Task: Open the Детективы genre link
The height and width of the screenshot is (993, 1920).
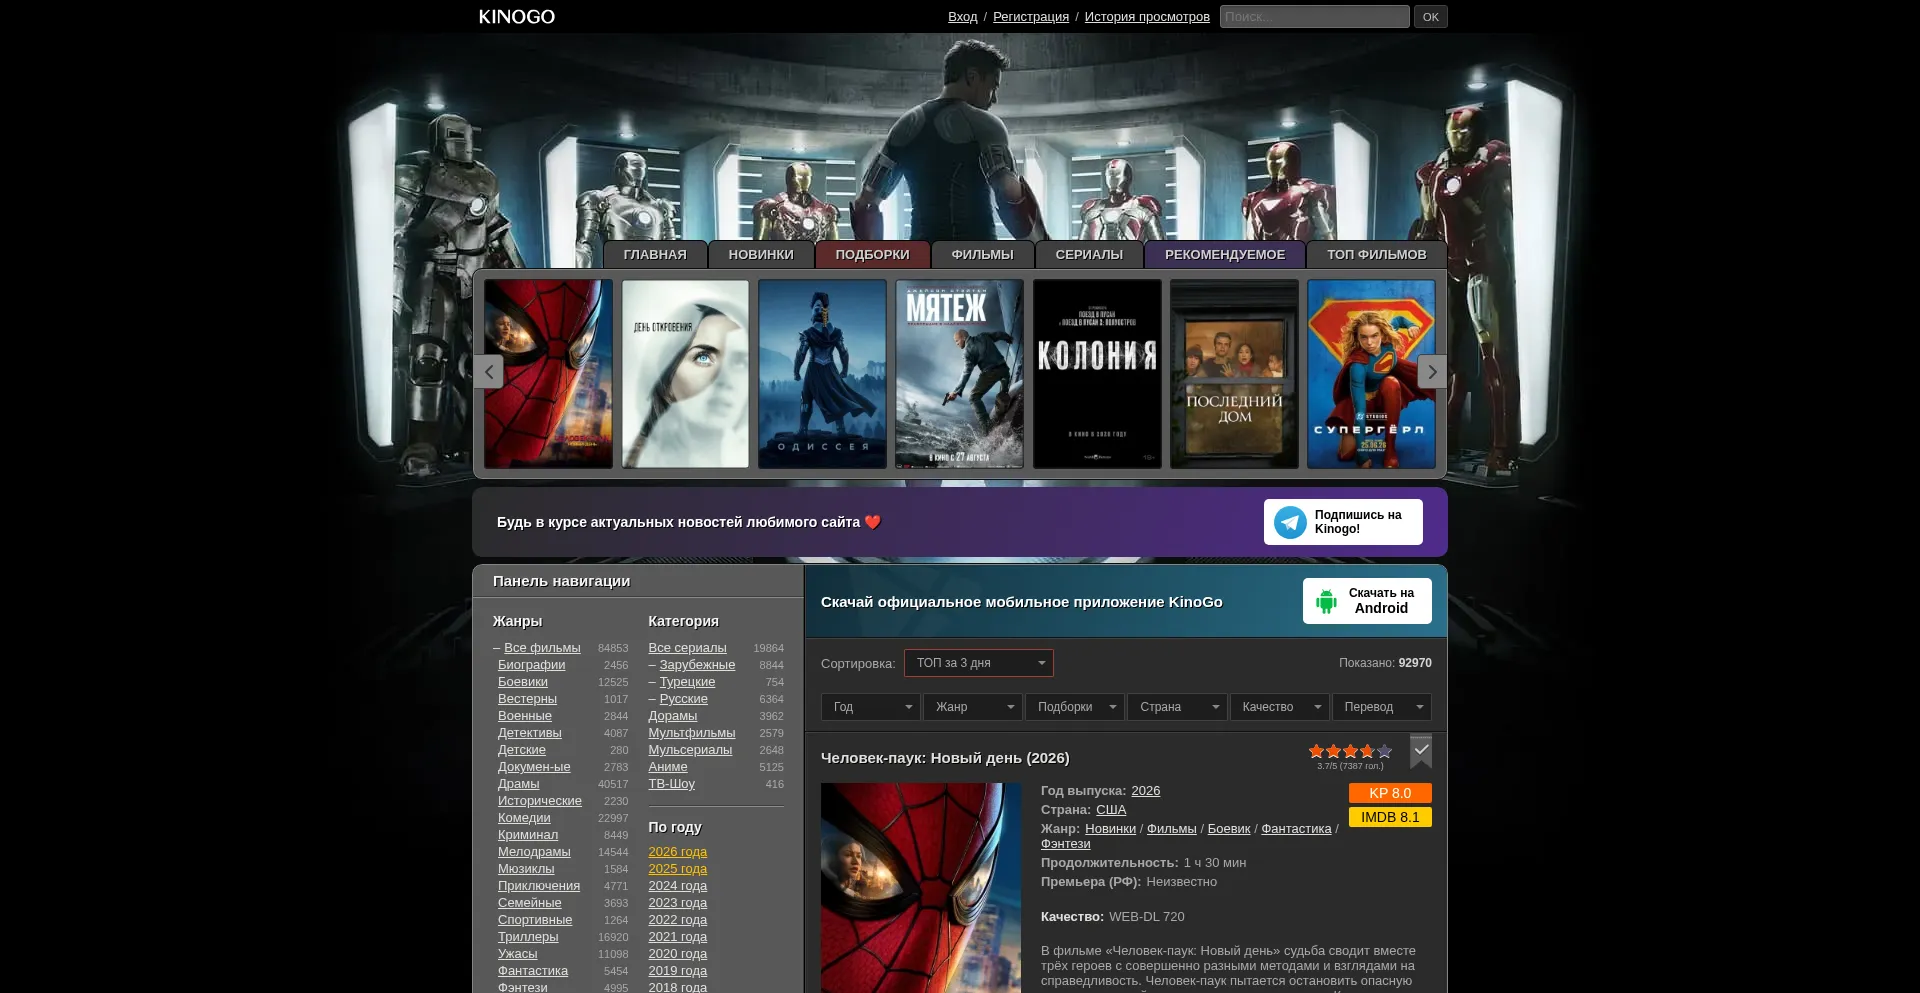Action: pos(530,733)
